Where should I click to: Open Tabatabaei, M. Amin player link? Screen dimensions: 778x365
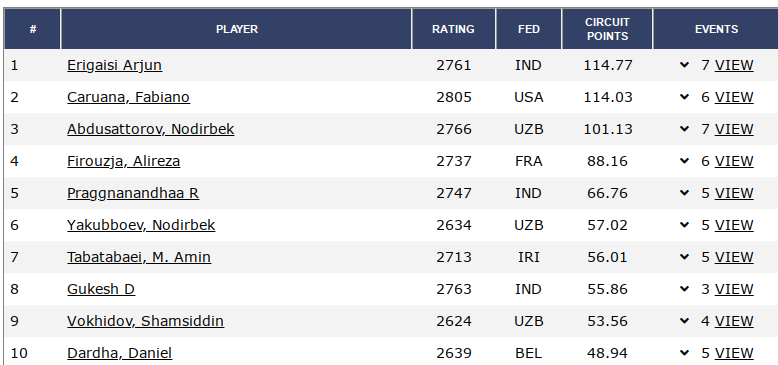tap(139, 257)
